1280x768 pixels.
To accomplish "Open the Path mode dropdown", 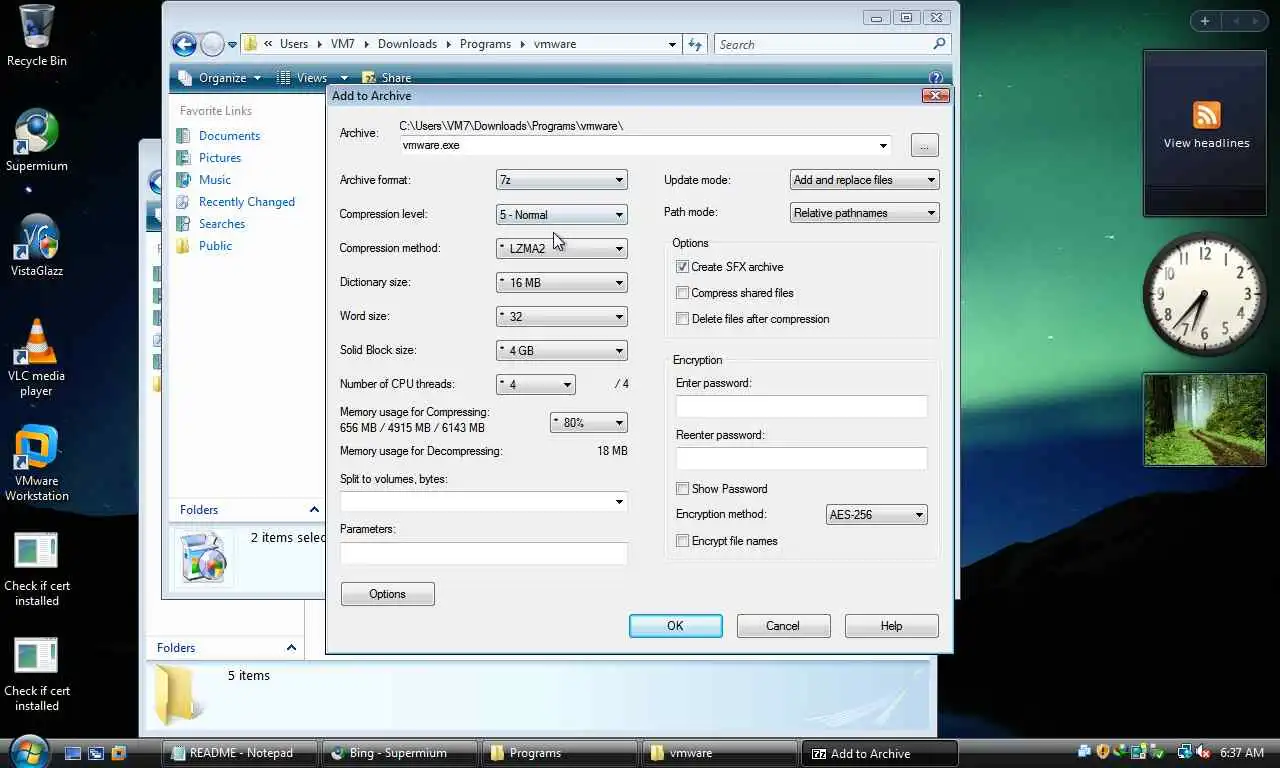I will point(864,212).
